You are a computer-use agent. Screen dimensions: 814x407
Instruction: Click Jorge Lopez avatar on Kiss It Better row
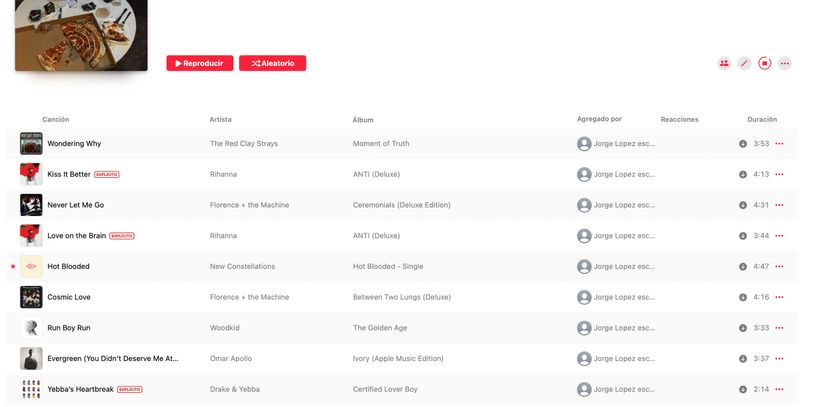(x=584, y=174)
